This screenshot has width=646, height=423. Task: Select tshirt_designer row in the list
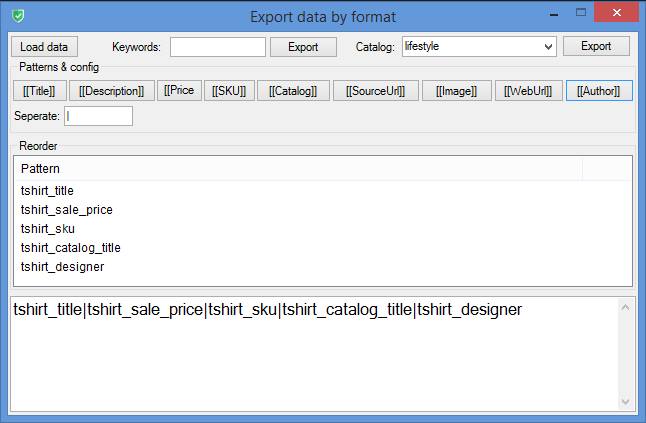point(62,267)
